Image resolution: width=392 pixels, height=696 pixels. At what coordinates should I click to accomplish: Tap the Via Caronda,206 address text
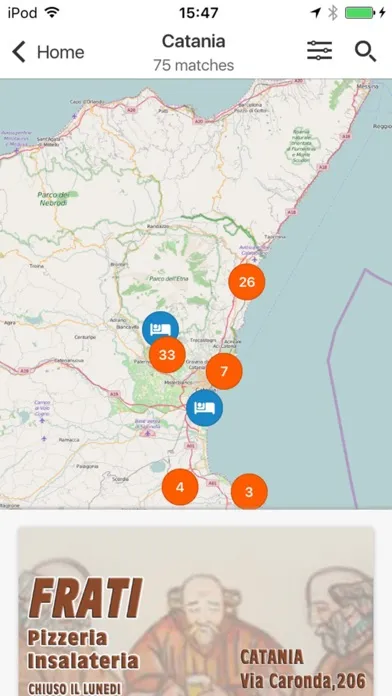click(303, 680)
